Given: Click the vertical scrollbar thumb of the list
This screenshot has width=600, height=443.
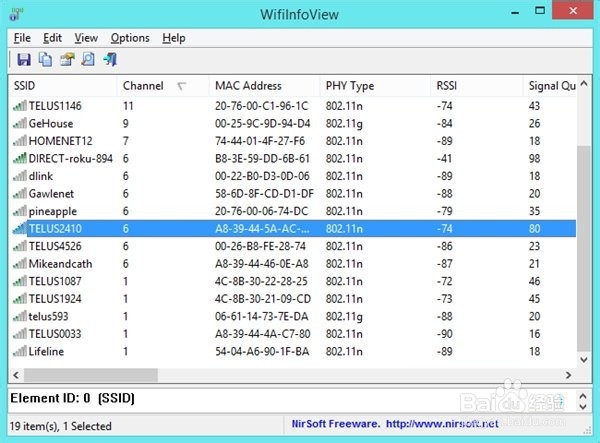Looking at the screenshot, I should point(584,248).
